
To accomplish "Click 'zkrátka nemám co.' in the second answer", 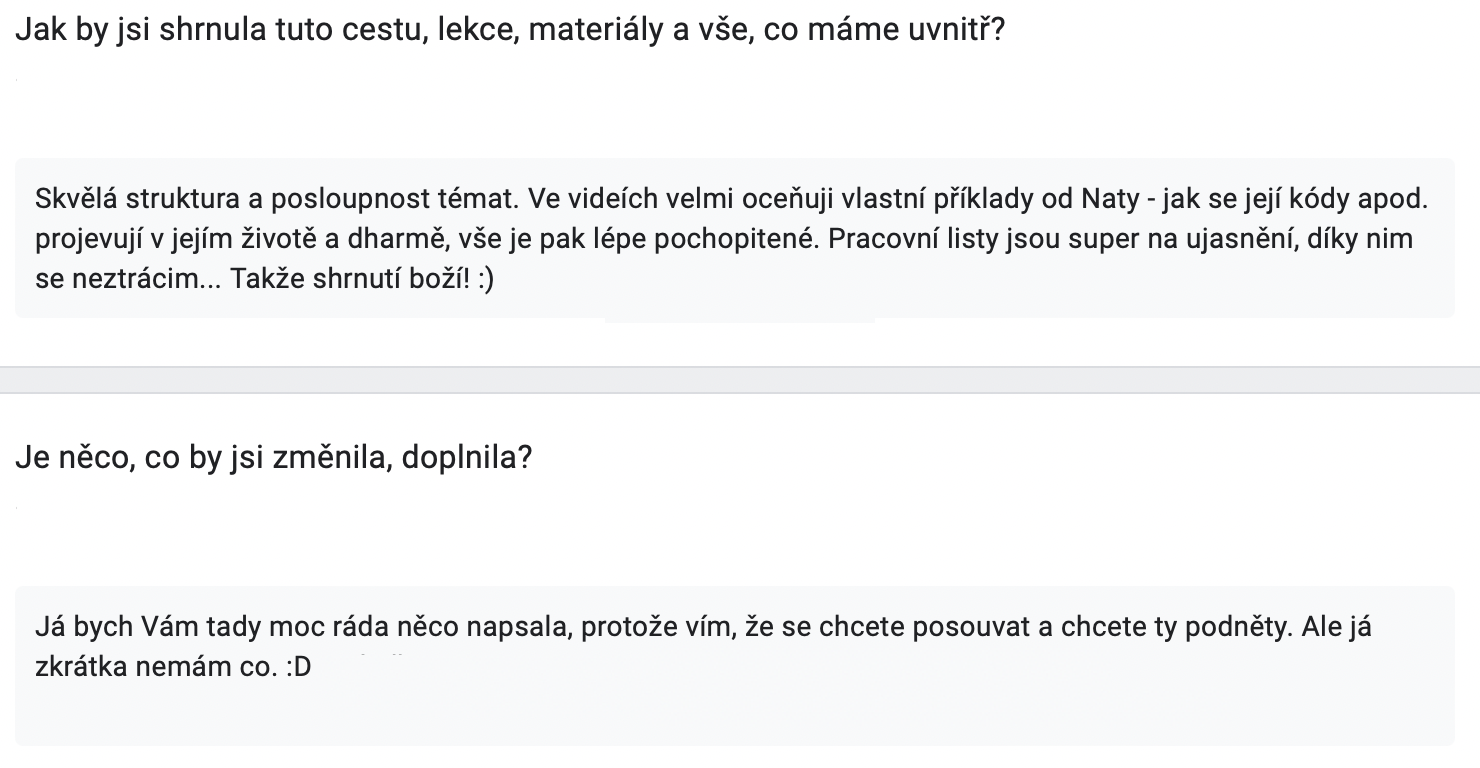I will (154, 667).
